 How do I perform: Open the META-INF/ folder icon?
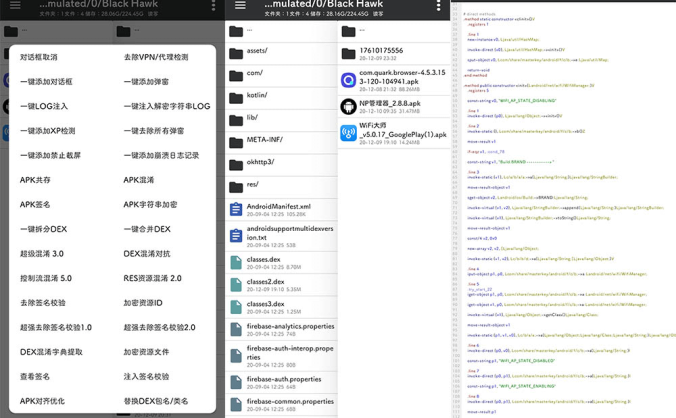(236, 143)
